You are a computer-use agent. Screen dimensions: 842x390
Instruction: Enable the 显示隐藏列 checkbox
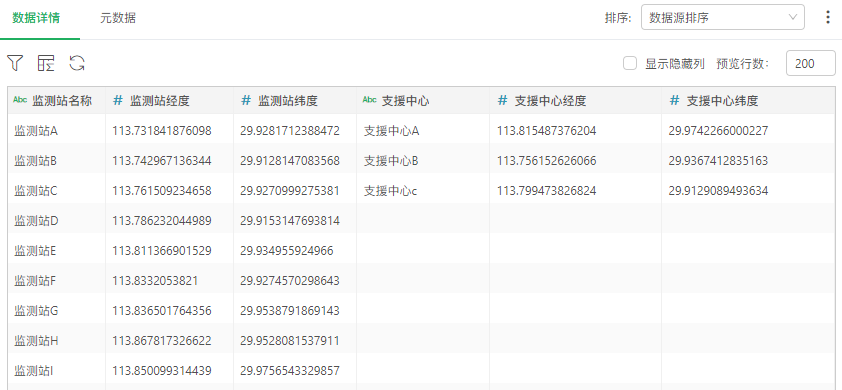click(630, 63)
